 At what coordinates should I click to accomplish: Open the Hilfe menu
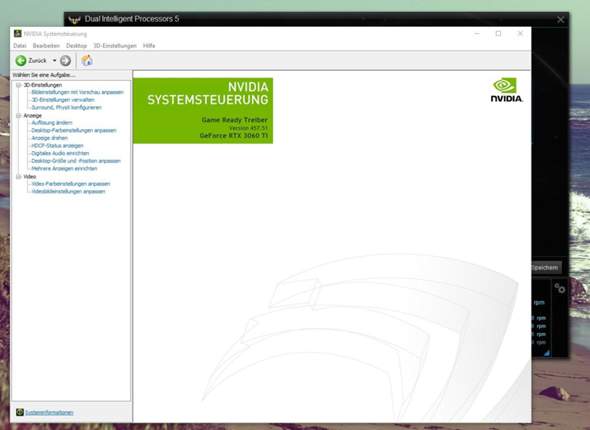(149, 46)
